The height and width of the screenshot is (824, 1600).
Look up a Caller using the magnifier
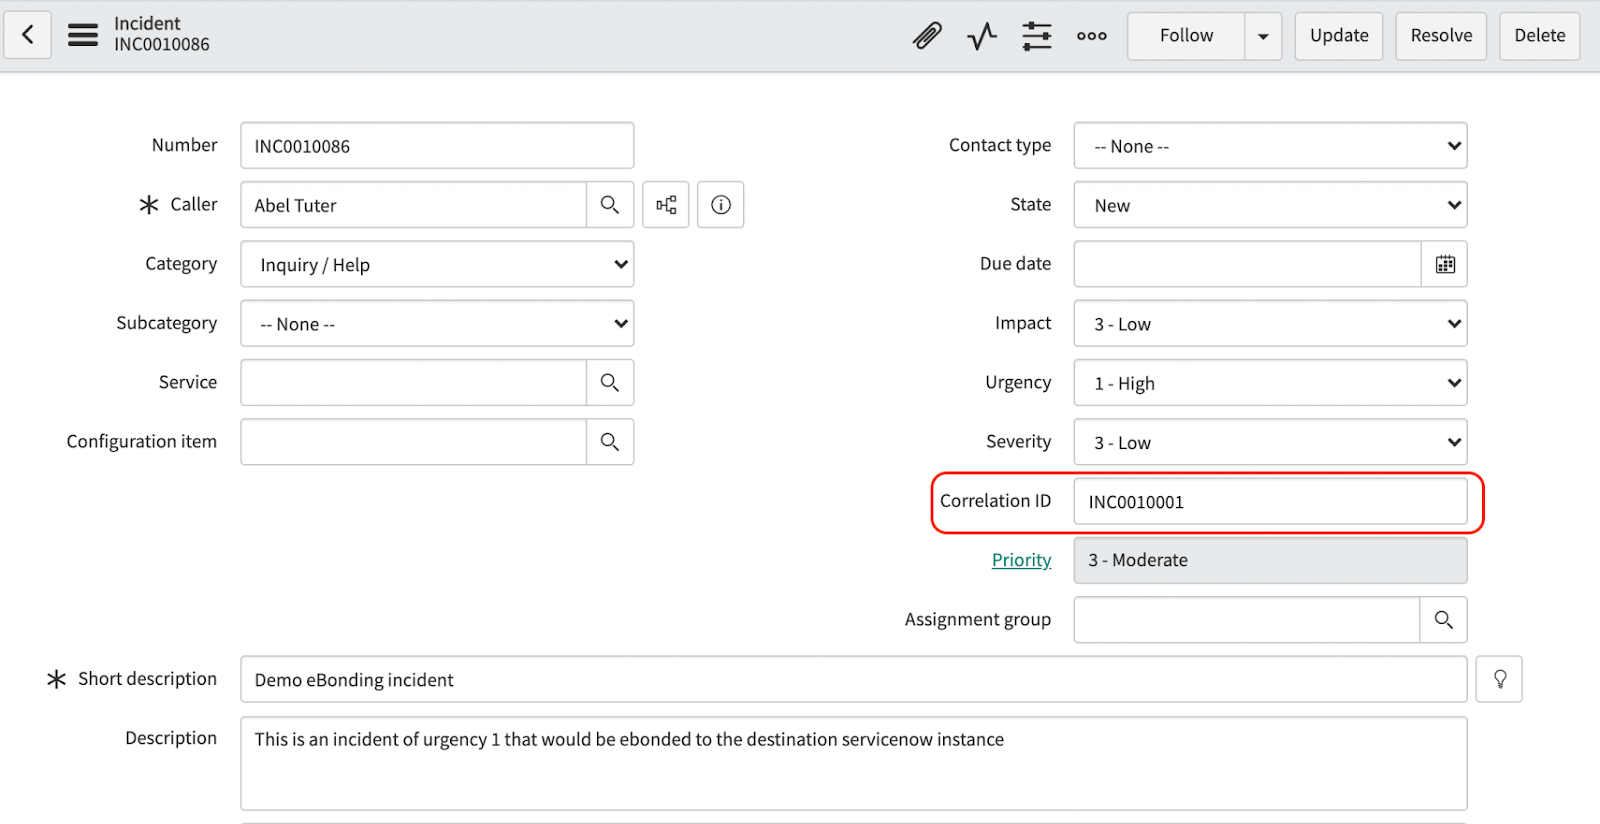[x=610, y=205]
